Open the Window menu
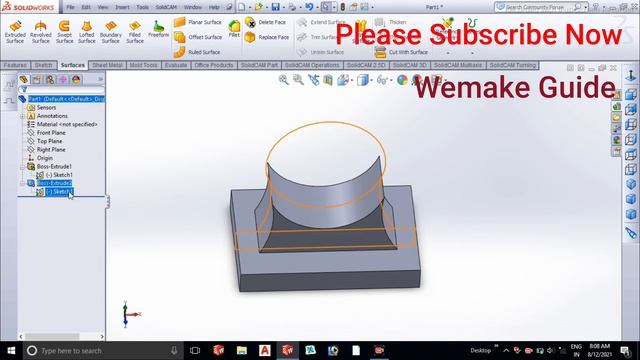The width and height of the screenshot is (640, 360). (193, 7)
